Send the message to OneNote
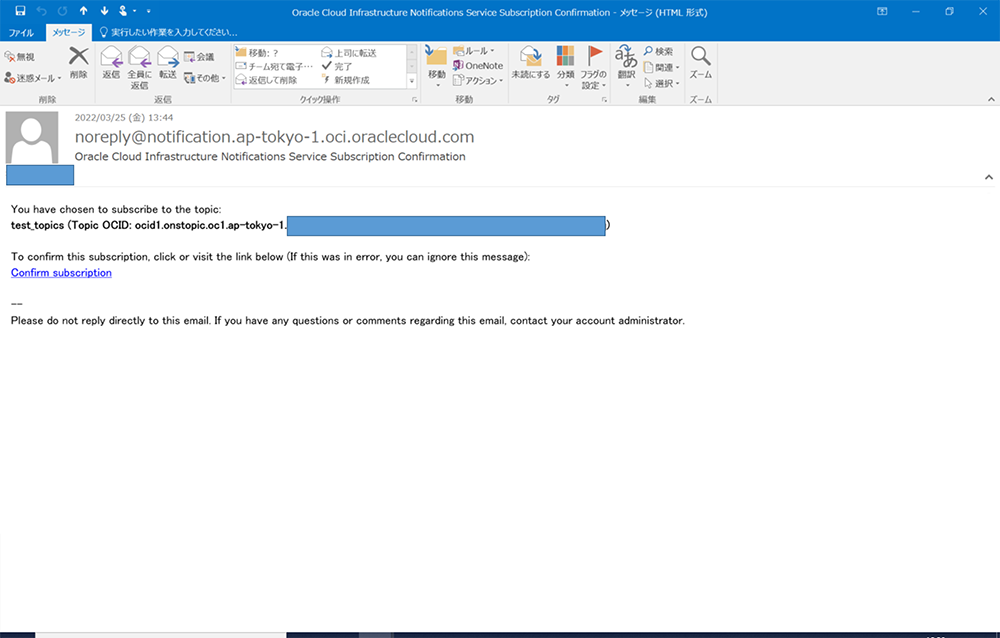This screenshot has width=1000, height=638. [478, 66]
